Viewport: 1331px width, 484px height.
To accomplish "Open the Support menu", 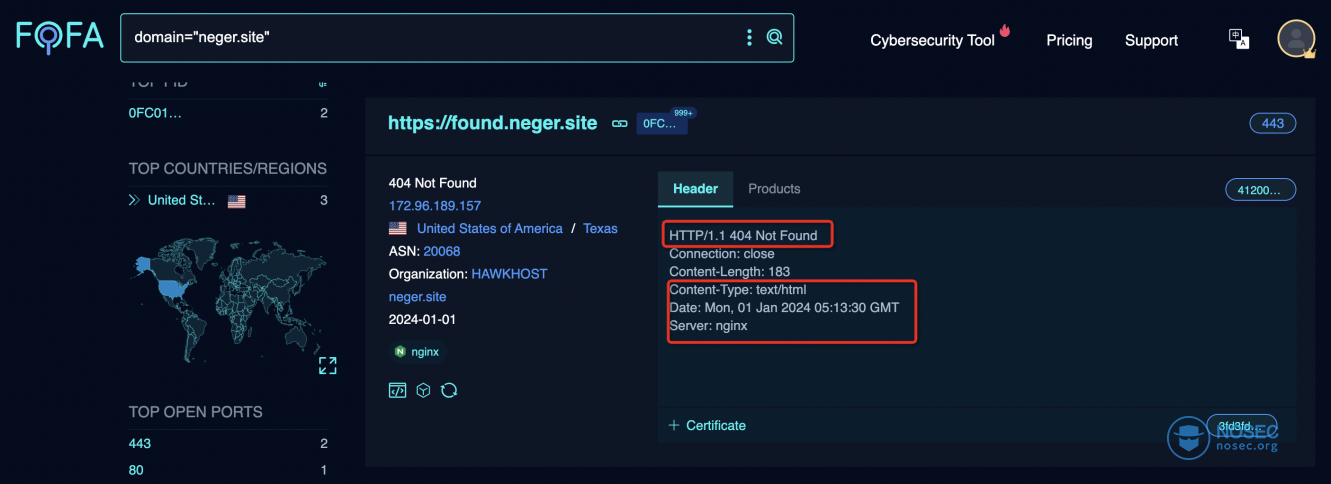I will pyautogui.click(x=1151, y=40).
